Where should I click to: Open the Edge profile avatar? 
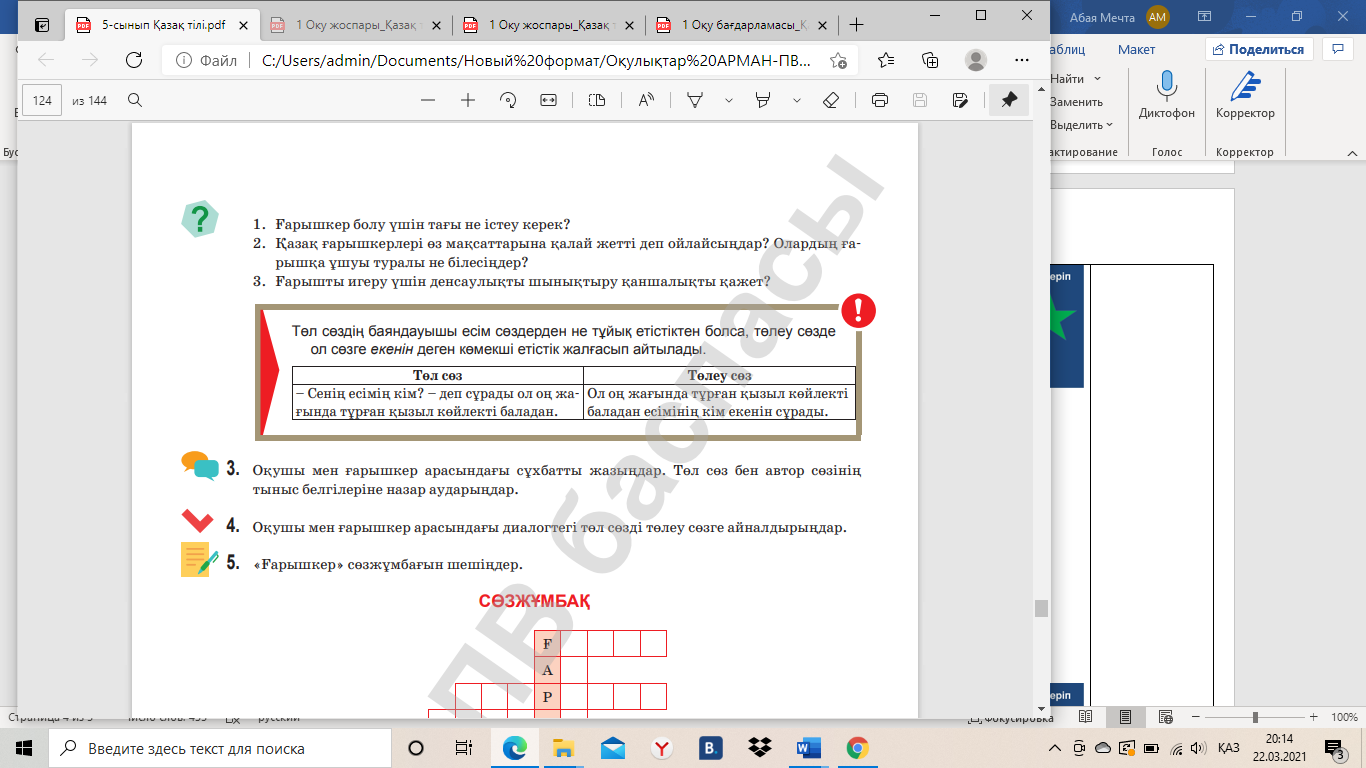[976, 60]
